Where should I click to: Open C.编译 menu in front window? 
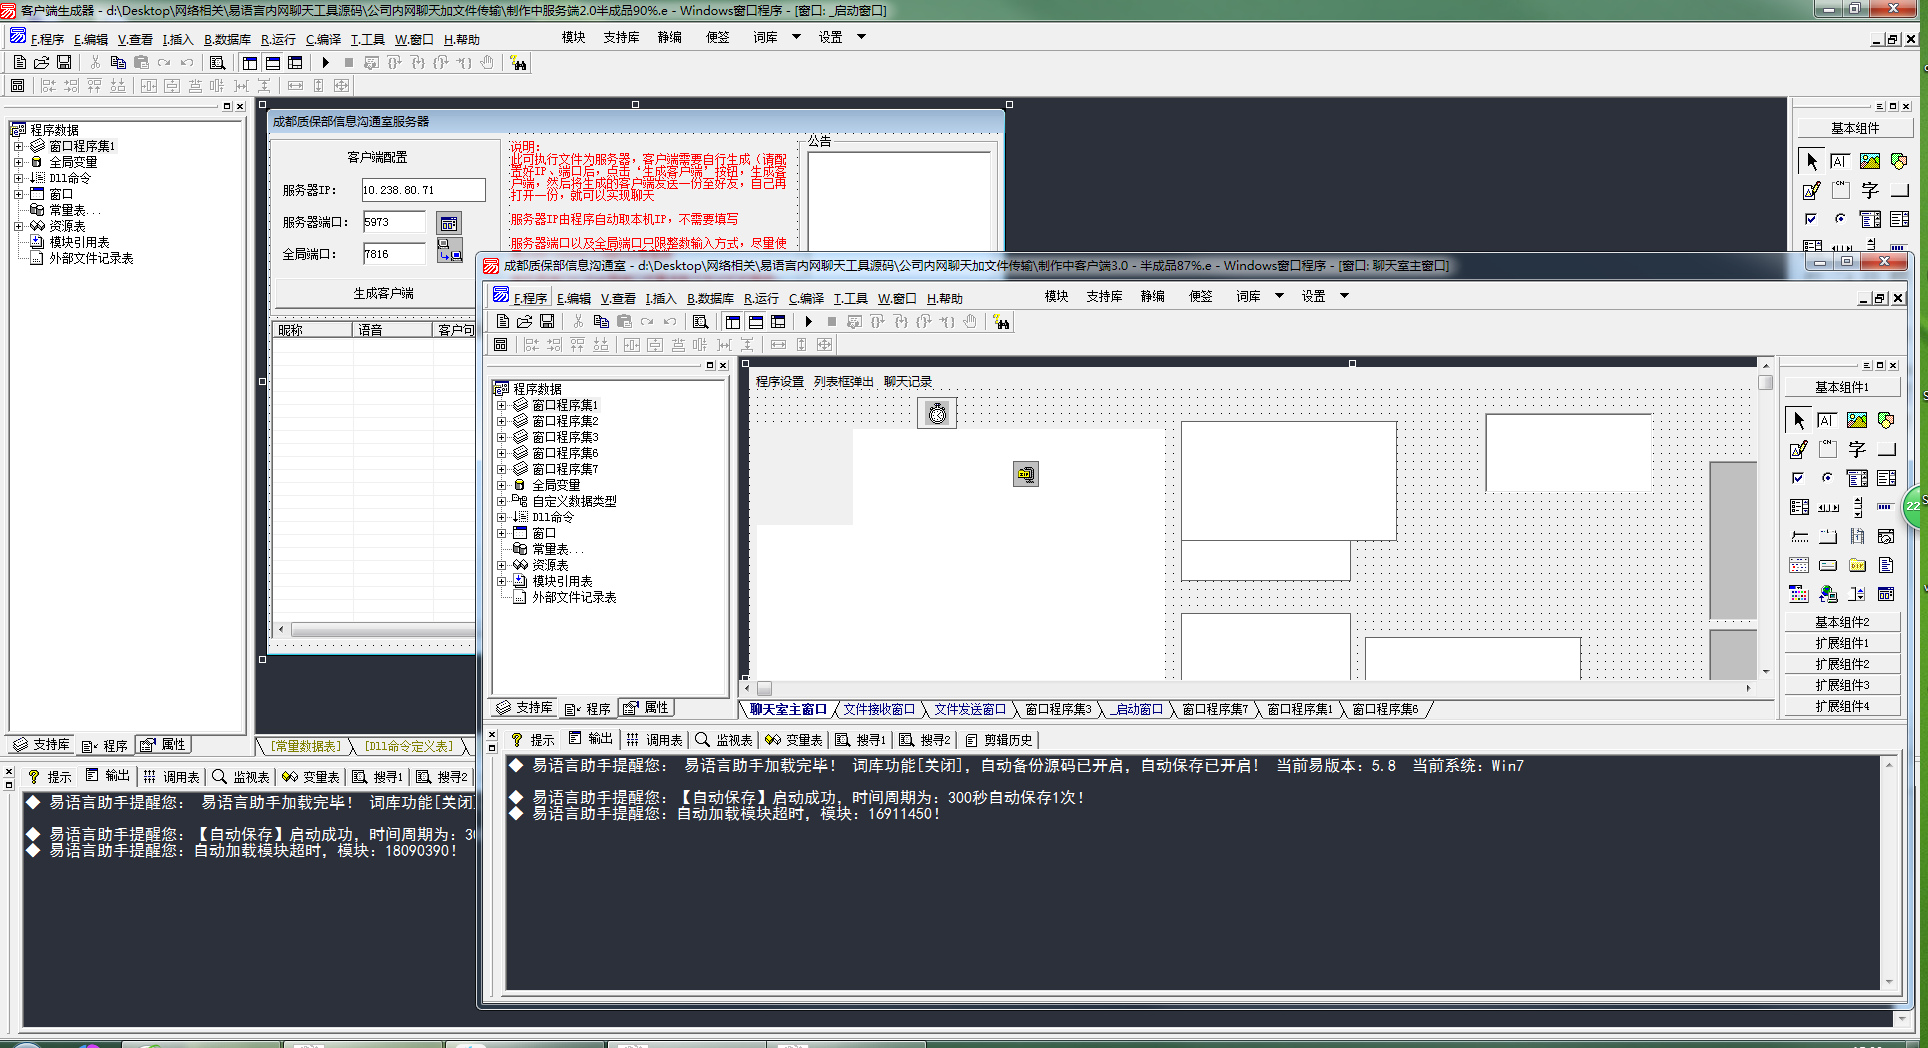point(806,298)
